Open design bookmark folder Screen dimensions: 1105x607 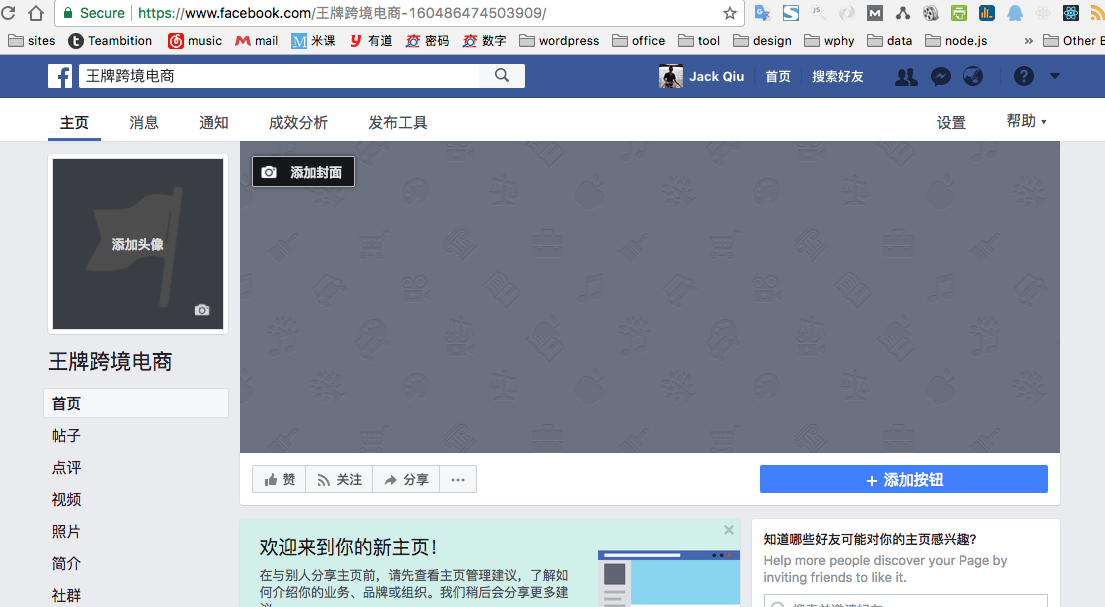pos(763,41)
